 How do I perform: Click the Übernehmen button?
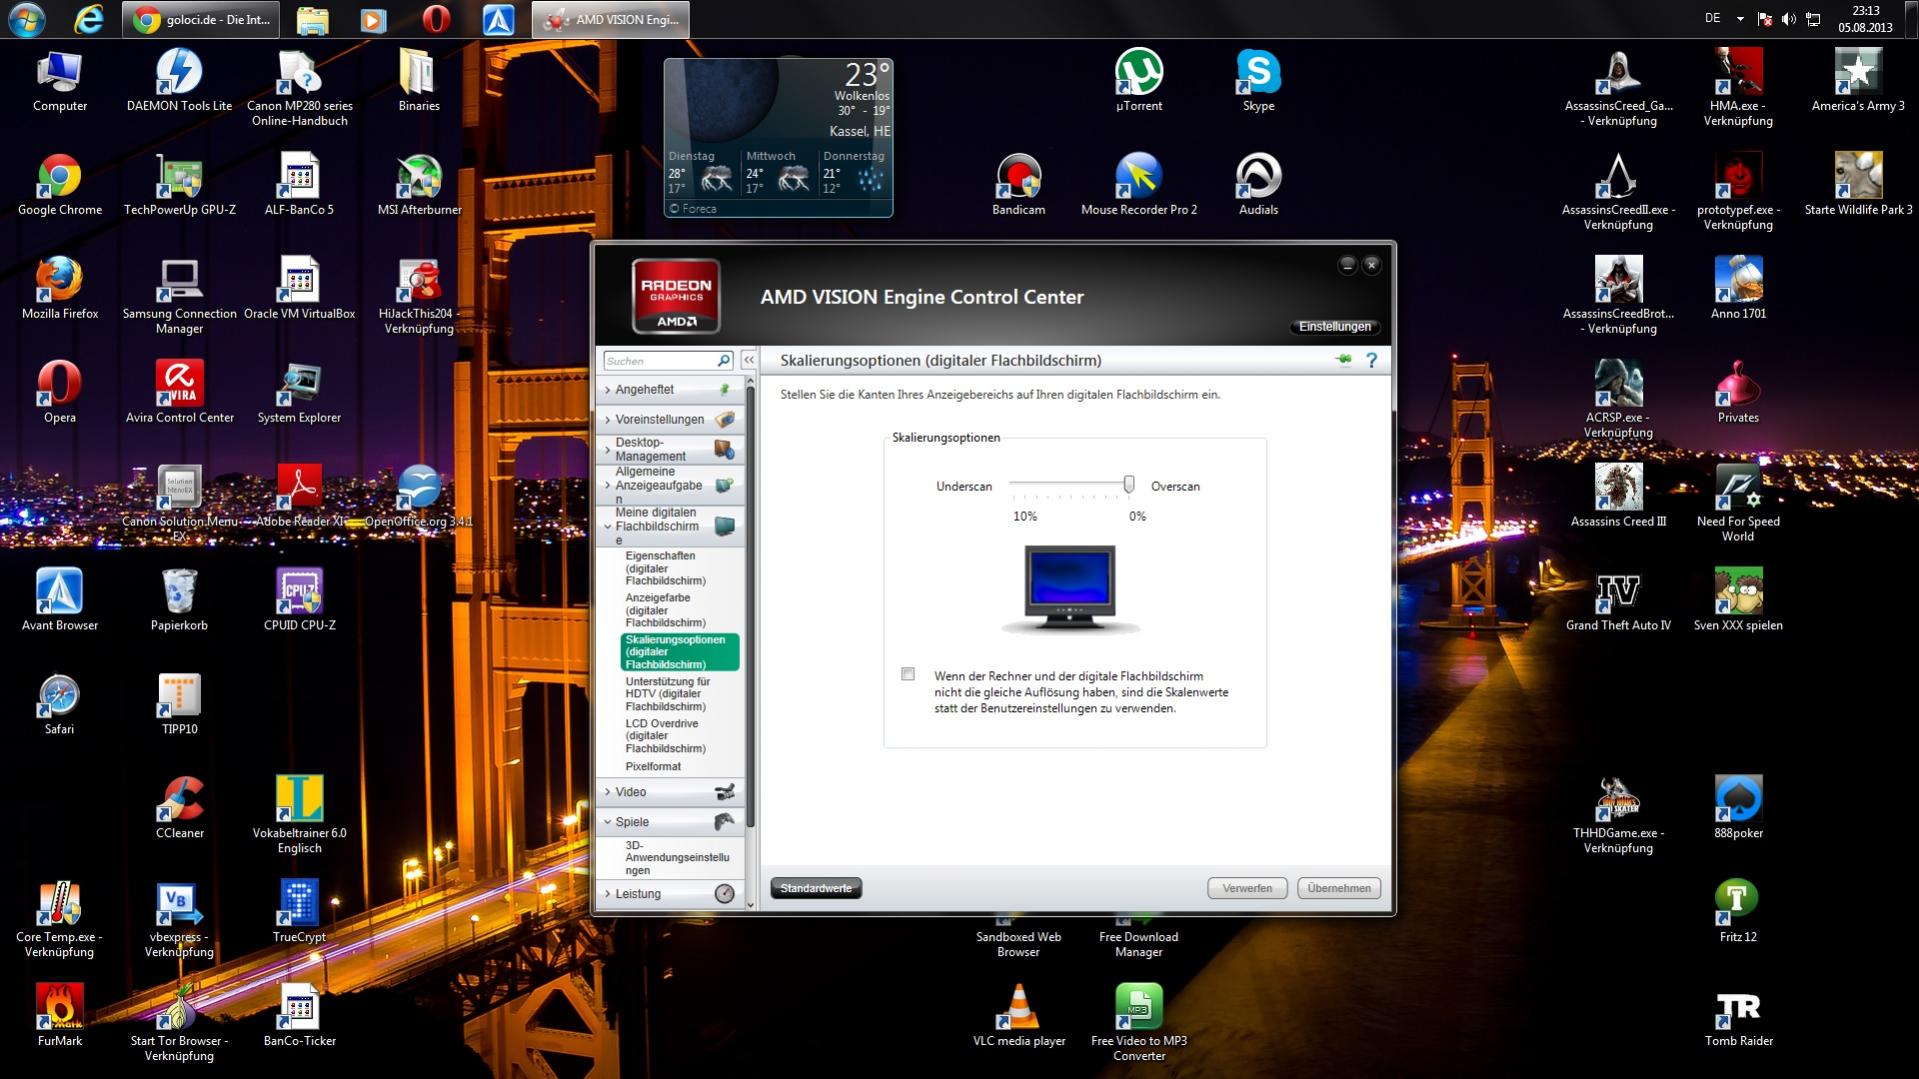click(x=1338, y=888)
